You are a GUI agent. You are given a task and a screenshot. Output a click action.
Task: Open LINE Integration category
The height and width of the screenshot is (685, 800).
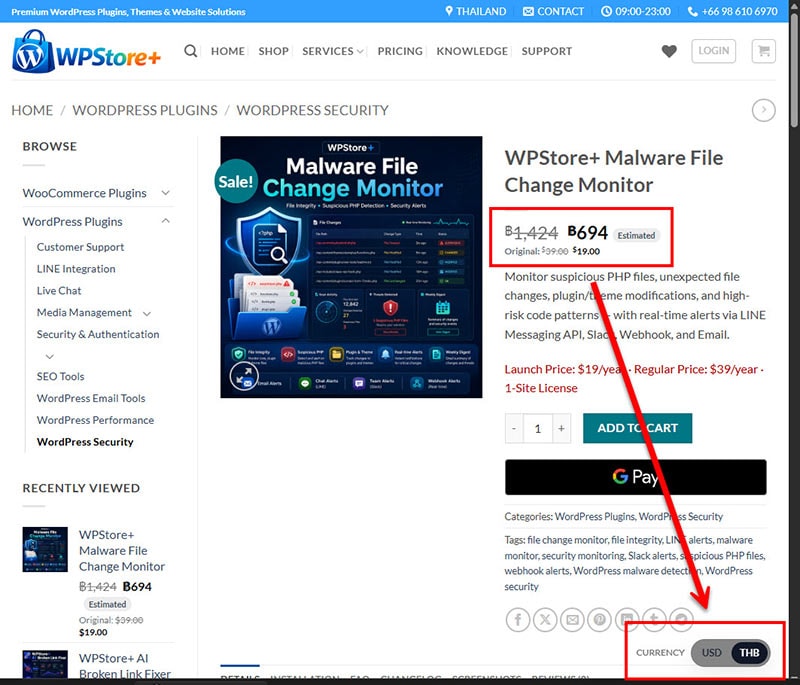coord(76,269)
